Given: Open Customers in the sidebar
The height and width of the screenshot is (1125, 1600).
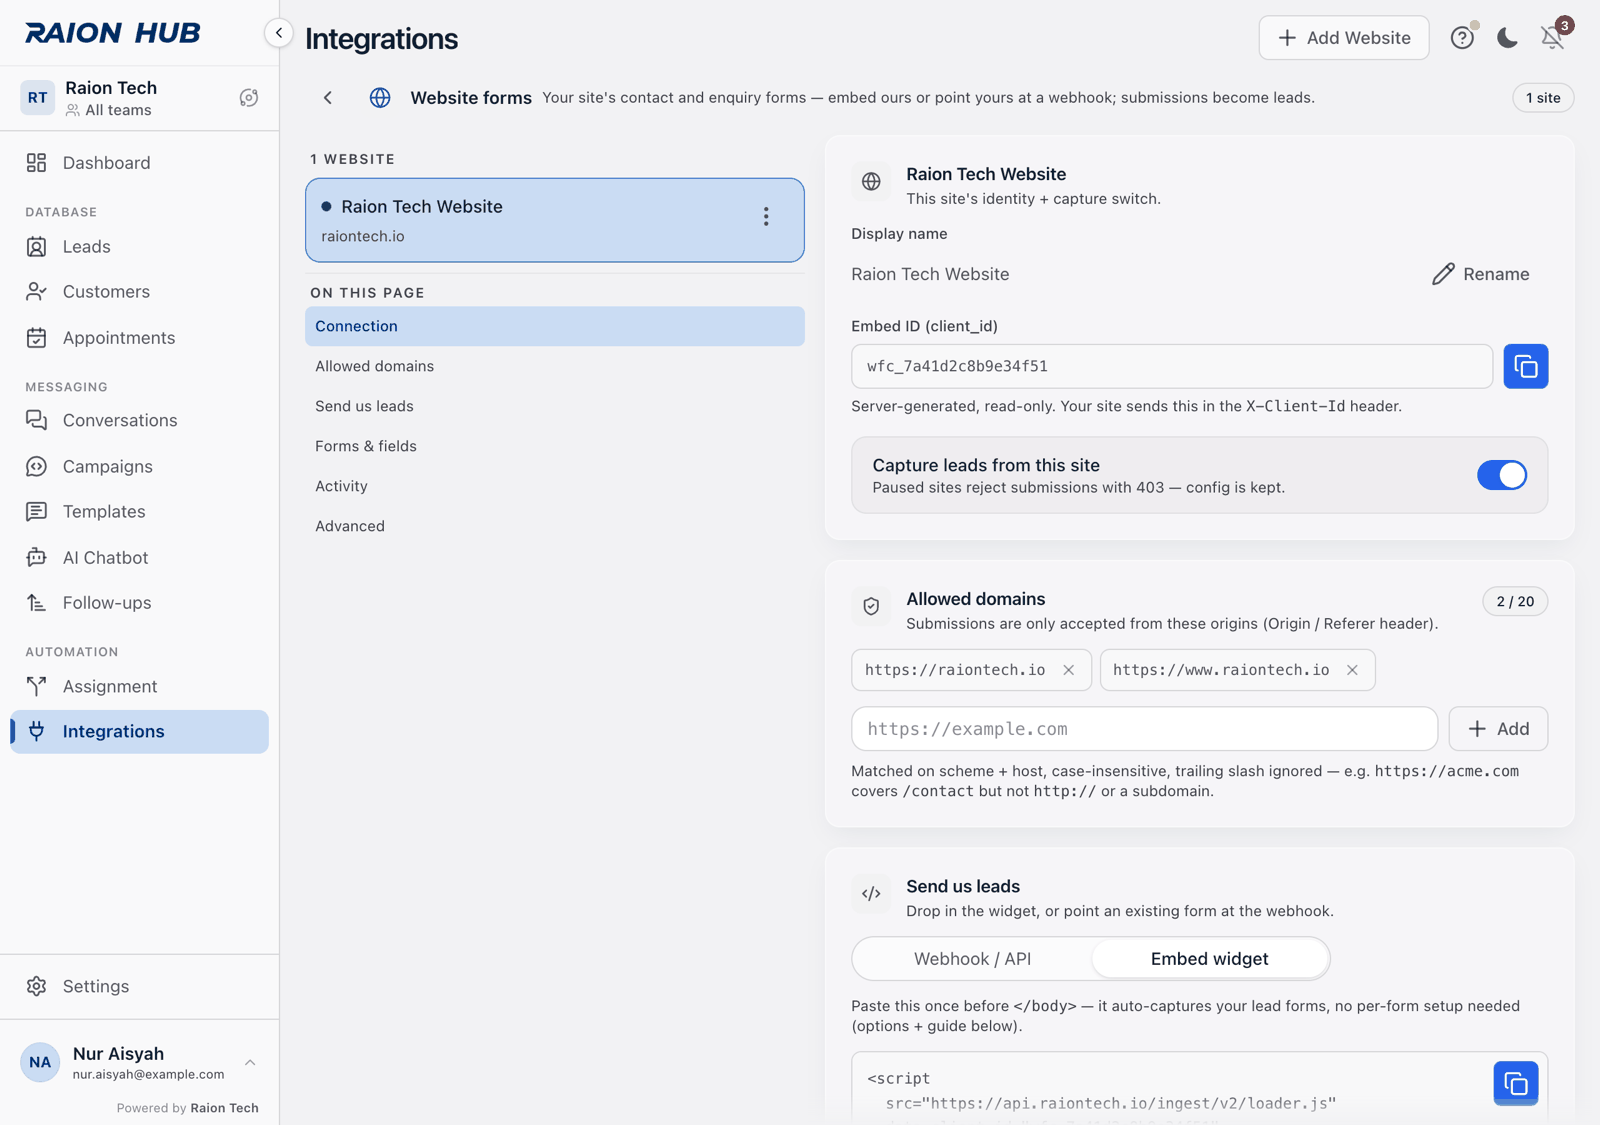Looking at the screenshot, I should click(139, 292).
